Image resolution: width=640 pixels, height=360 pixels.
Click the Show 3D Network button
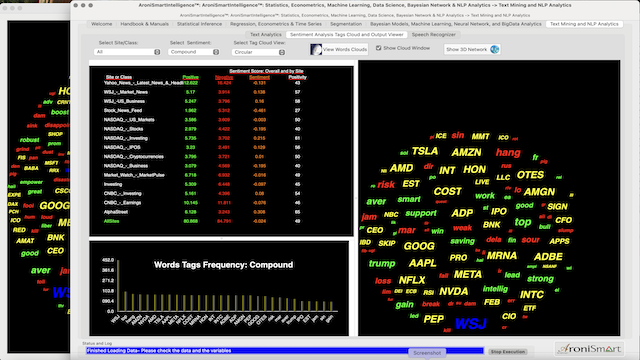[x=472, y=49]
